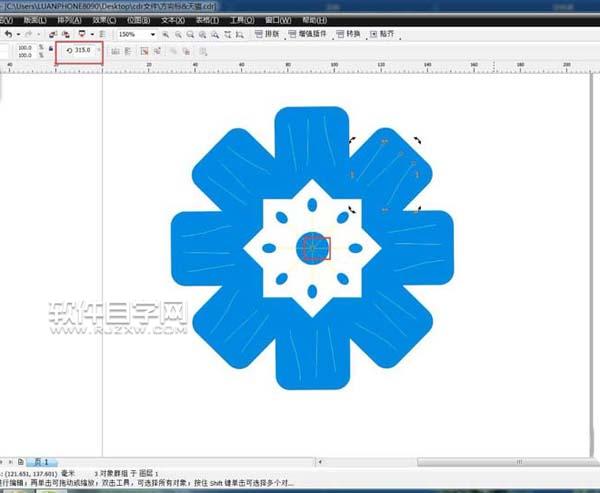Viewport: 600px width, 493px height.
Task: Click the zoom to page width icon
Action: coord(228,35)
